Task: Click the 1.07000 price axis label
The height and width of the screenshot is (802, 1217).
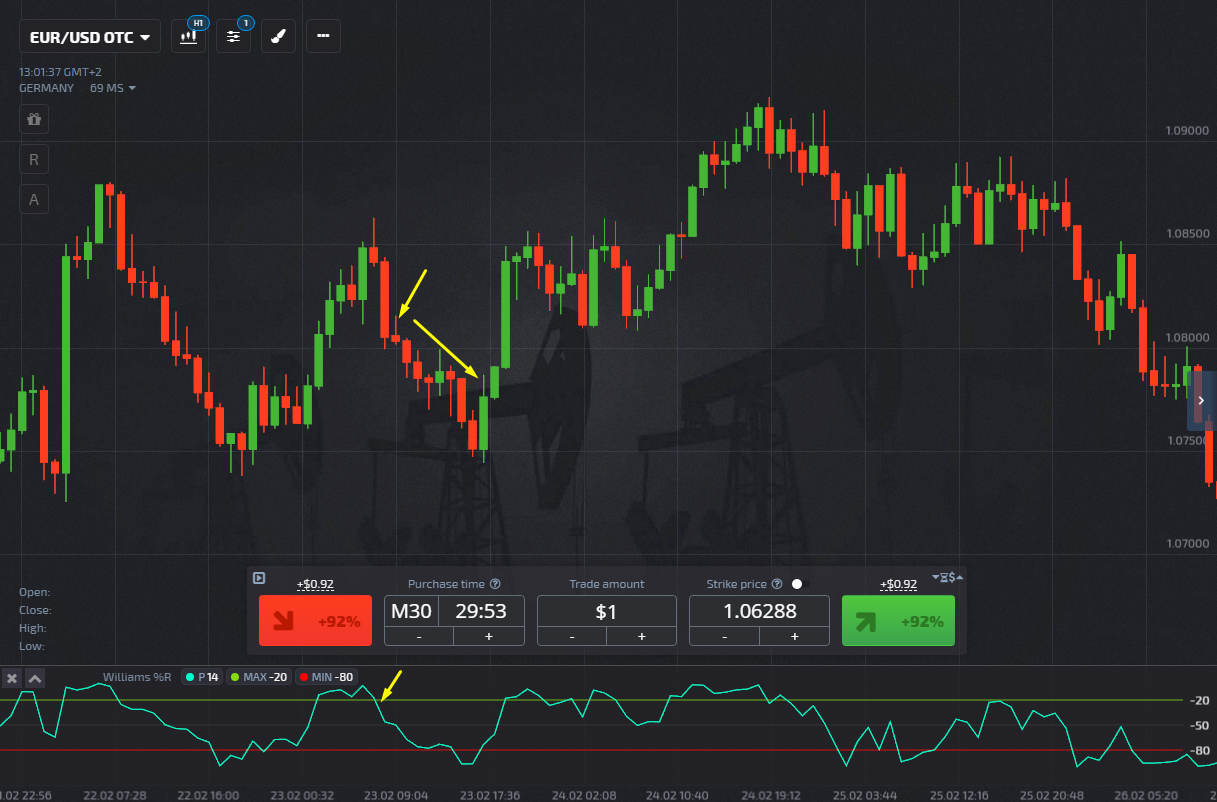Action: coord(1187,544)
